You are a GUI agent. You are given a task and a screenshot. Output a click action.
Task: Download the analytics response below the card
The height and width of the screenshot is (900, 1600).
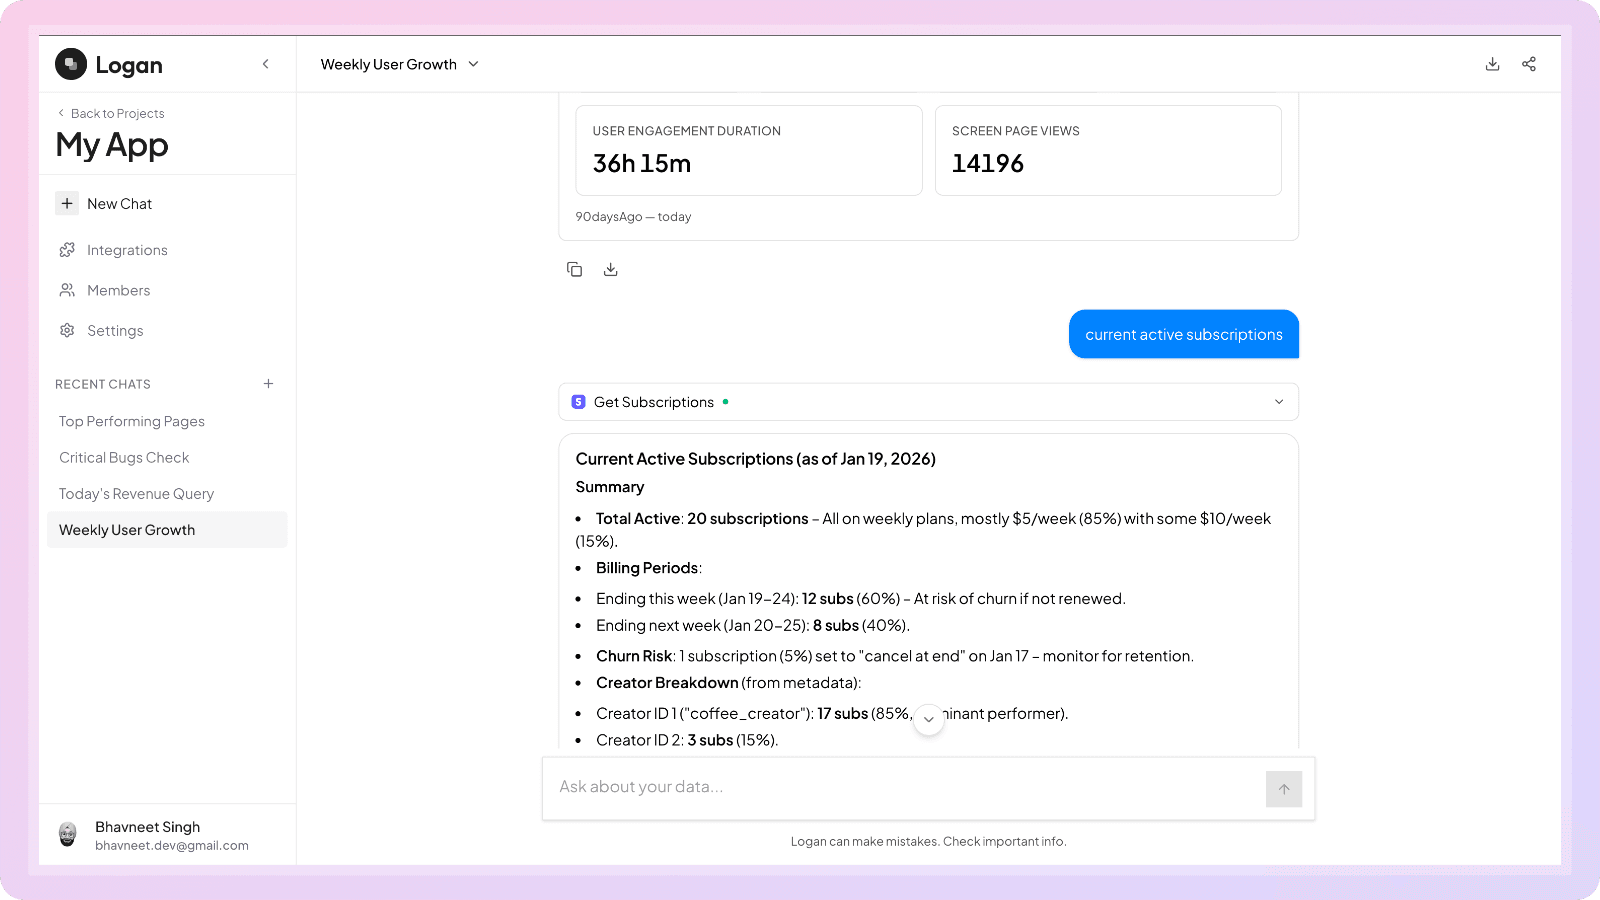[x=611, y=269]
